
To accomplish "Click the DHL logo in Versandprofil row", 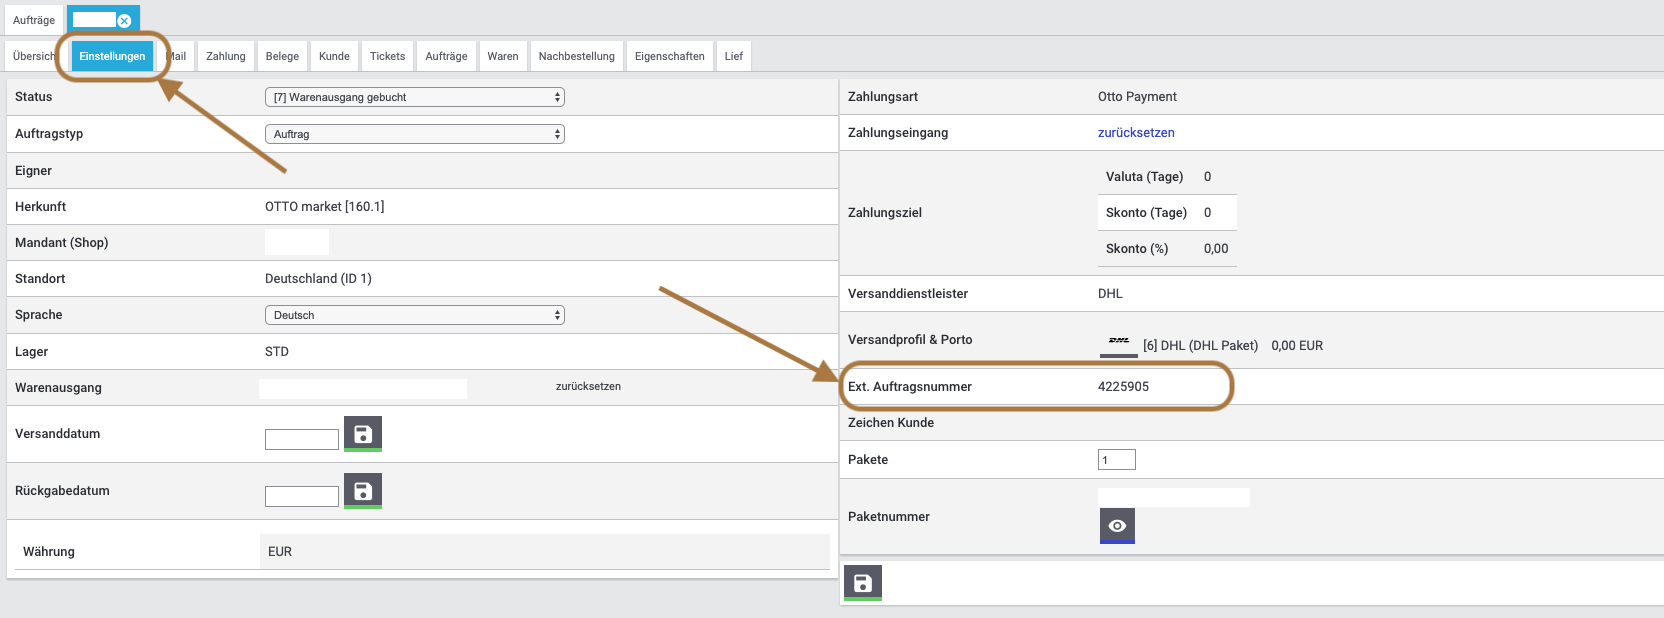I will click(x=1119, y=343).
